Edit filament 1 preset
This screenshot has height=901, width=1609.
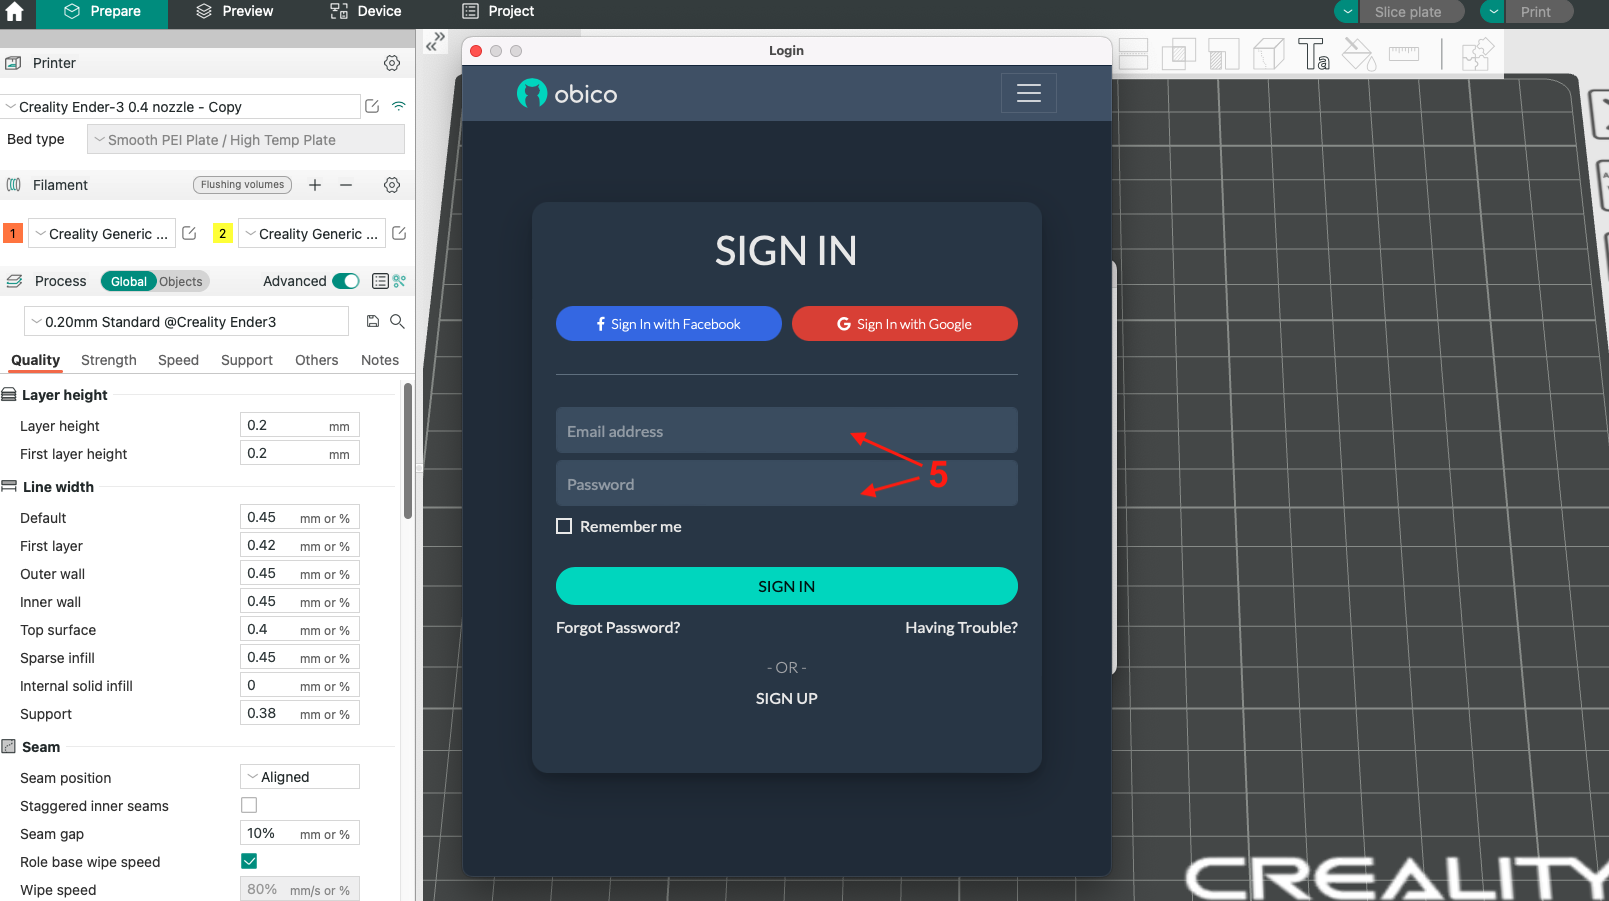click(x=189, y=233)
